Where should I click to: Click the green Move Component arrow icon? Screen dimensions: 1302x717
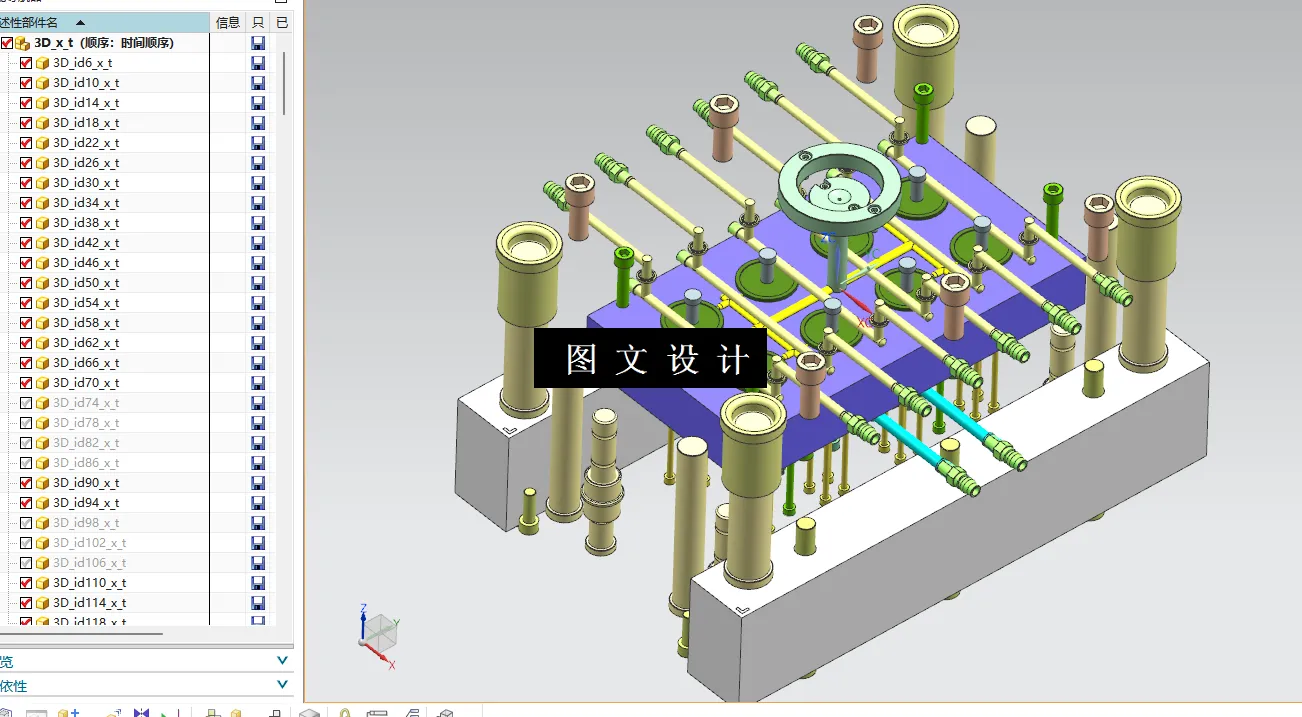pos(165,712)
